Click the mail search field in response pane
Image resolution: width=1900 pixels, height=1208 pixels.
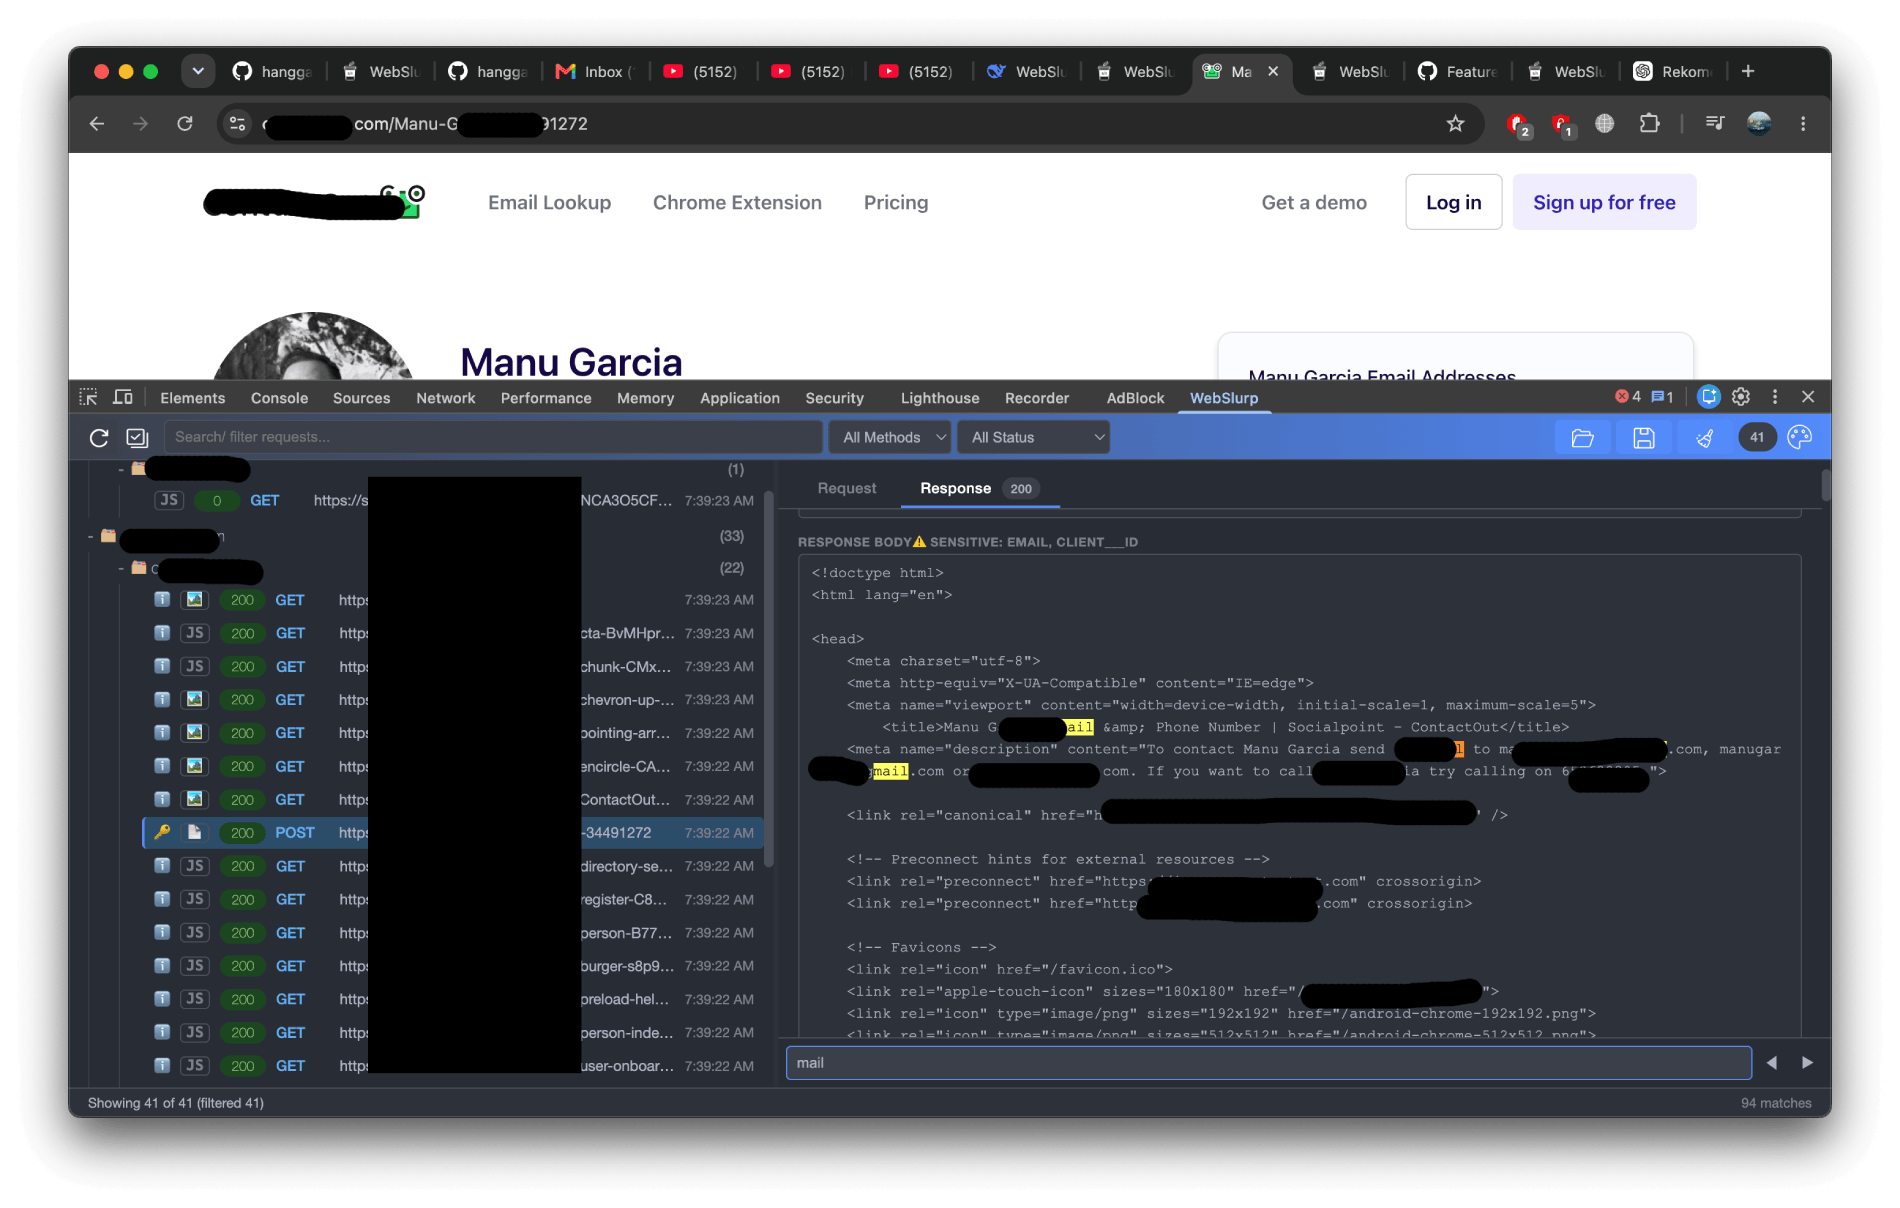(x=1268, y=1063)
